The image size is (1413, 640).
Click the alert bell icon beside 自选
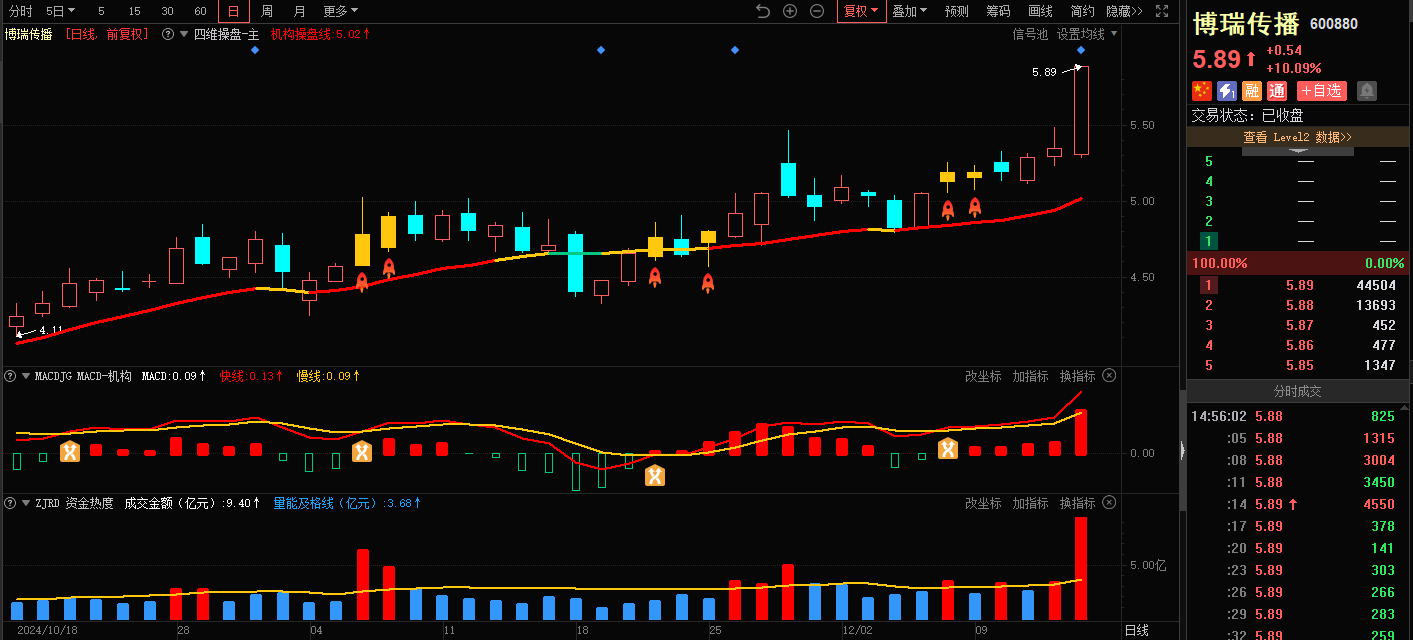click(1367, 91)
